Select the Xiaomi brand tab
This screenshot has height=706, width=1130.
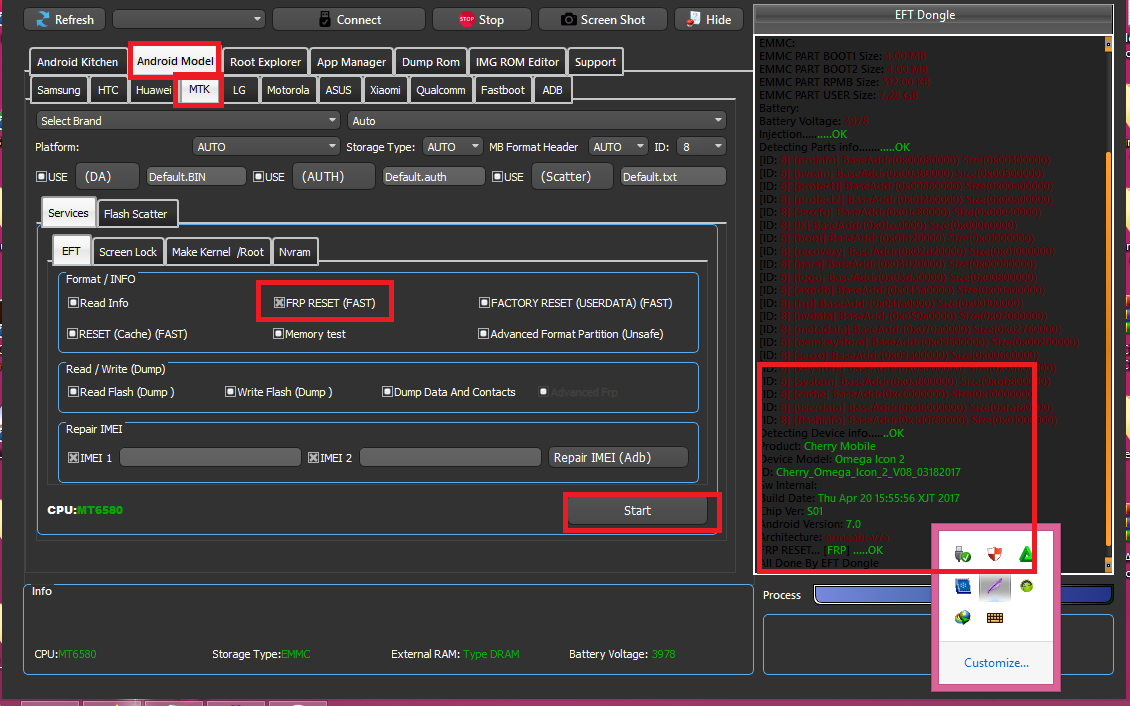coord(385,90)
